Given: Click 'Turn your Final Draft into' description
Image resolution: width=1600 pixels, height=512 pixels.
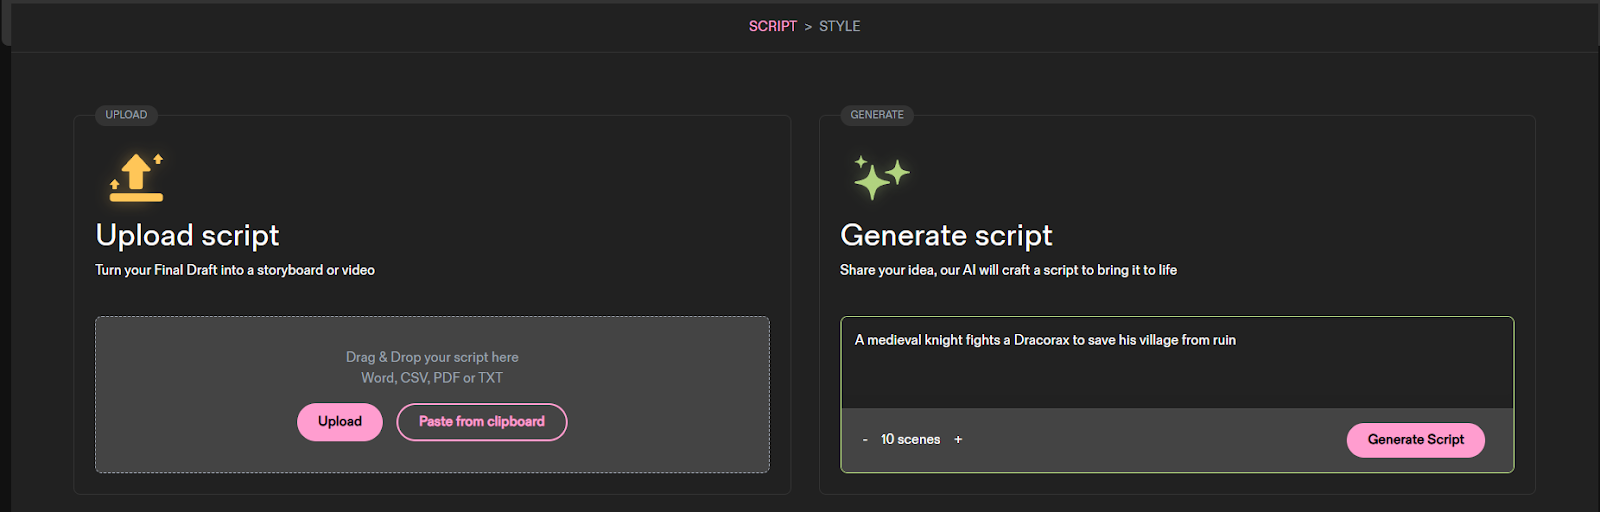Looking at the screenshot, I should point(235,270).
